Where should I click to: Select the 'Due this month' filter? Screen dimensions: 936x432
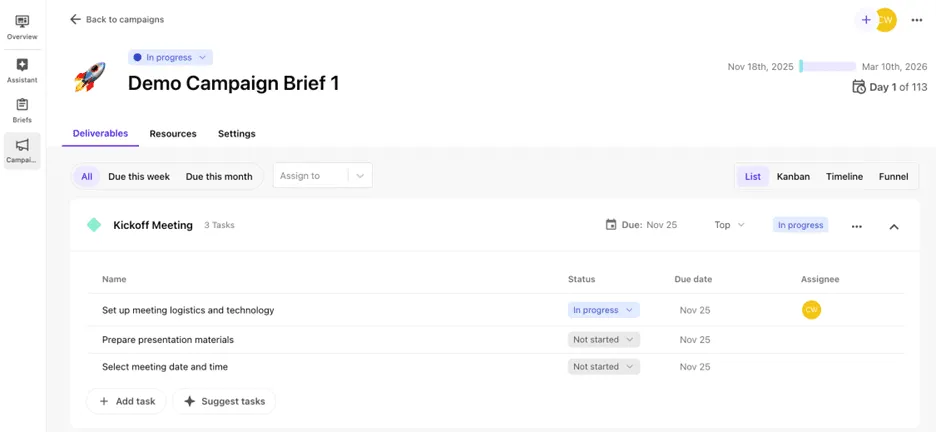point(219,177)
